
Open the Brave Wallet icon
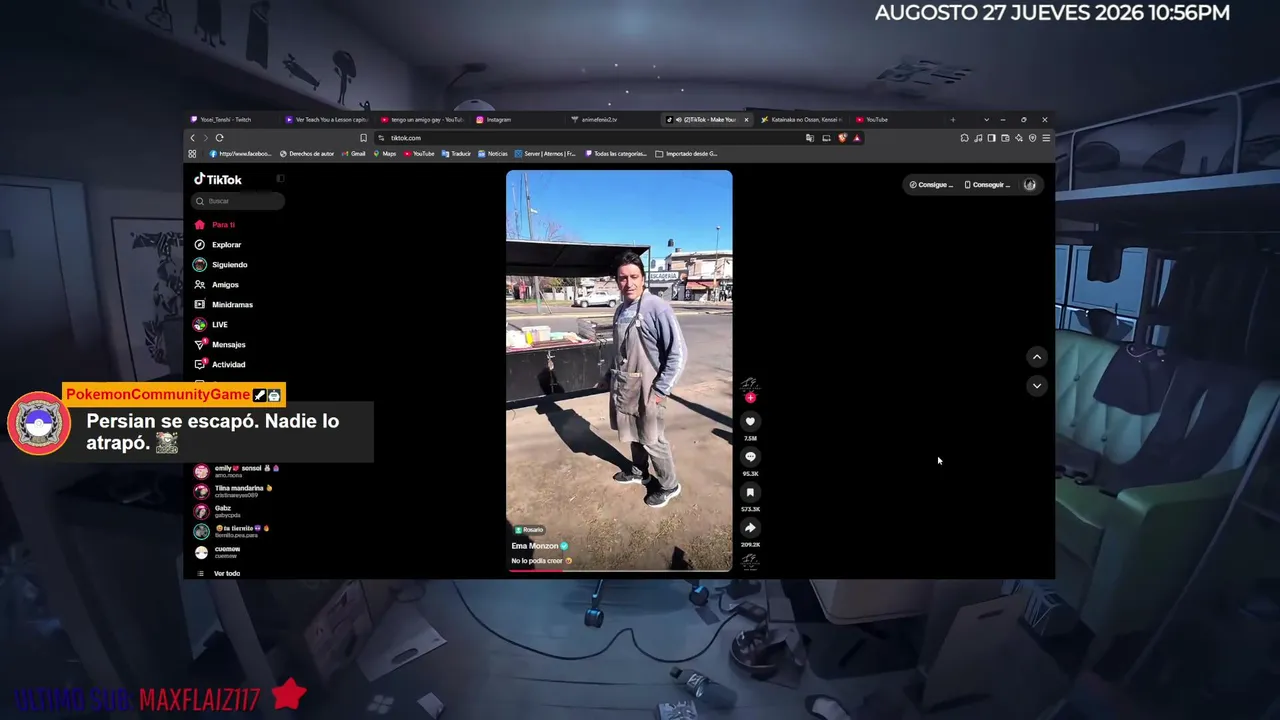pyautogui.click(x=1005, y=138)
